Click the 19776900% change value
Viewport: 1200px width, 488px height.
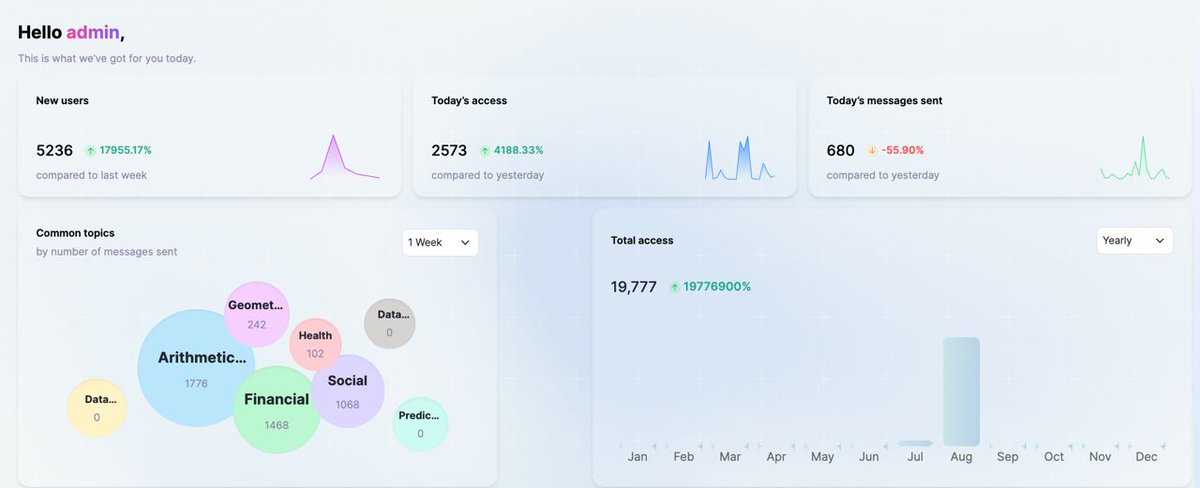coord(717,287)
